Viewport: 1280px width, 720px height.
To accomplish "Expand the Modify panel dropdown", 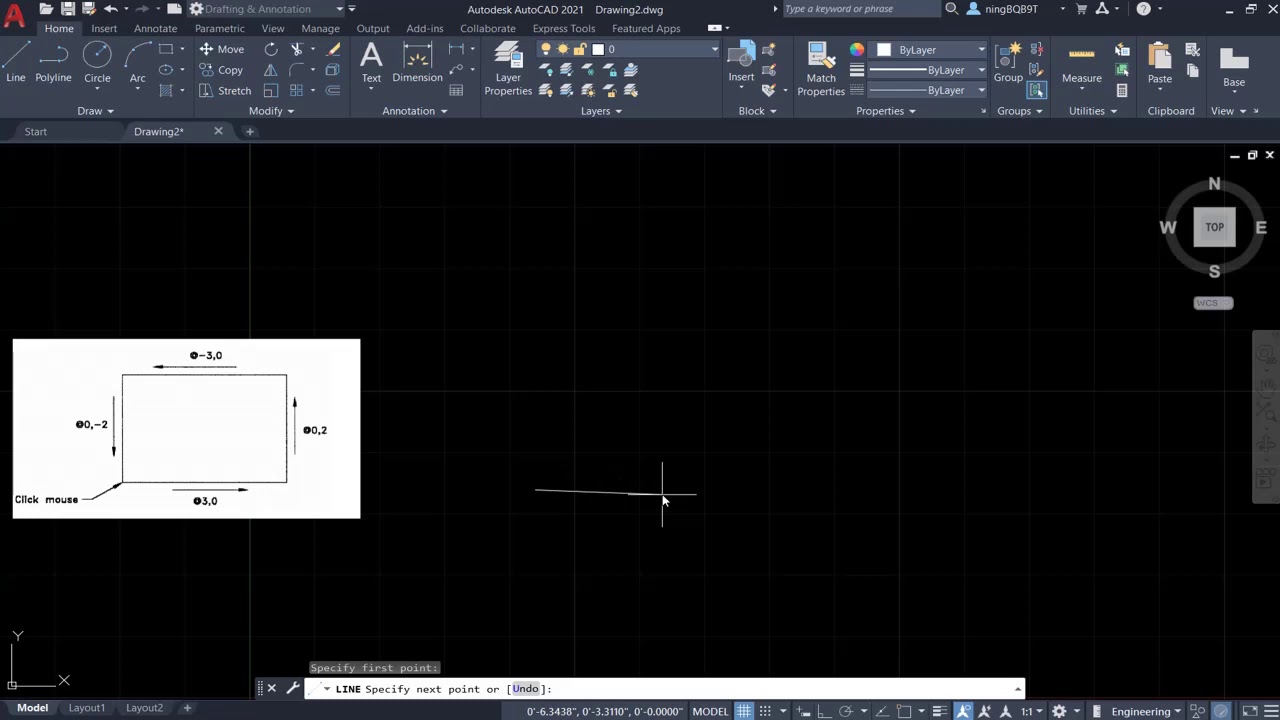I will coord(271,111).
